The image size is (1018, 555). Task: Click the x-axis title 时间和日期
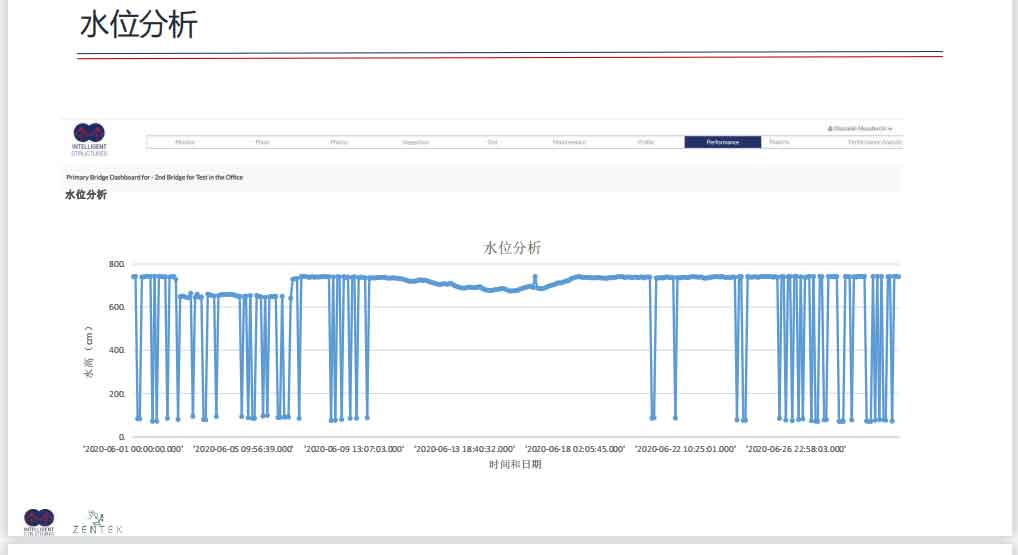tap(515, 465)
